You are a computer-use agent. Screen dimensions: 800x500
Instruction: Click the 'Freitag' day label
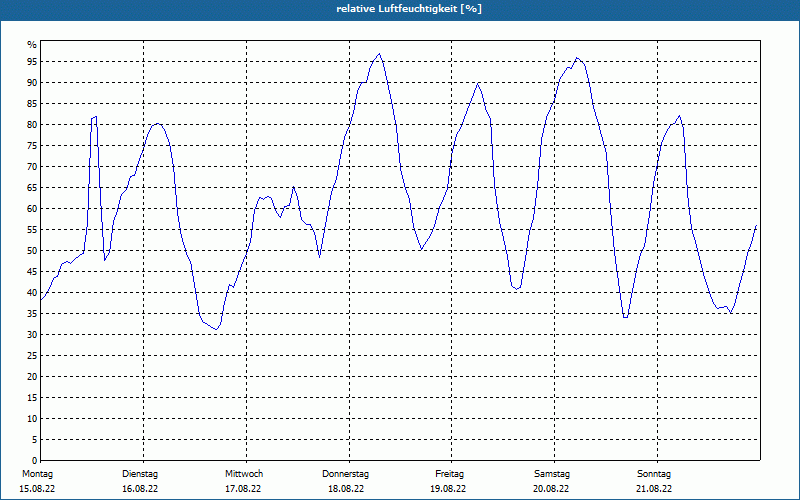(x=449, y=474)
